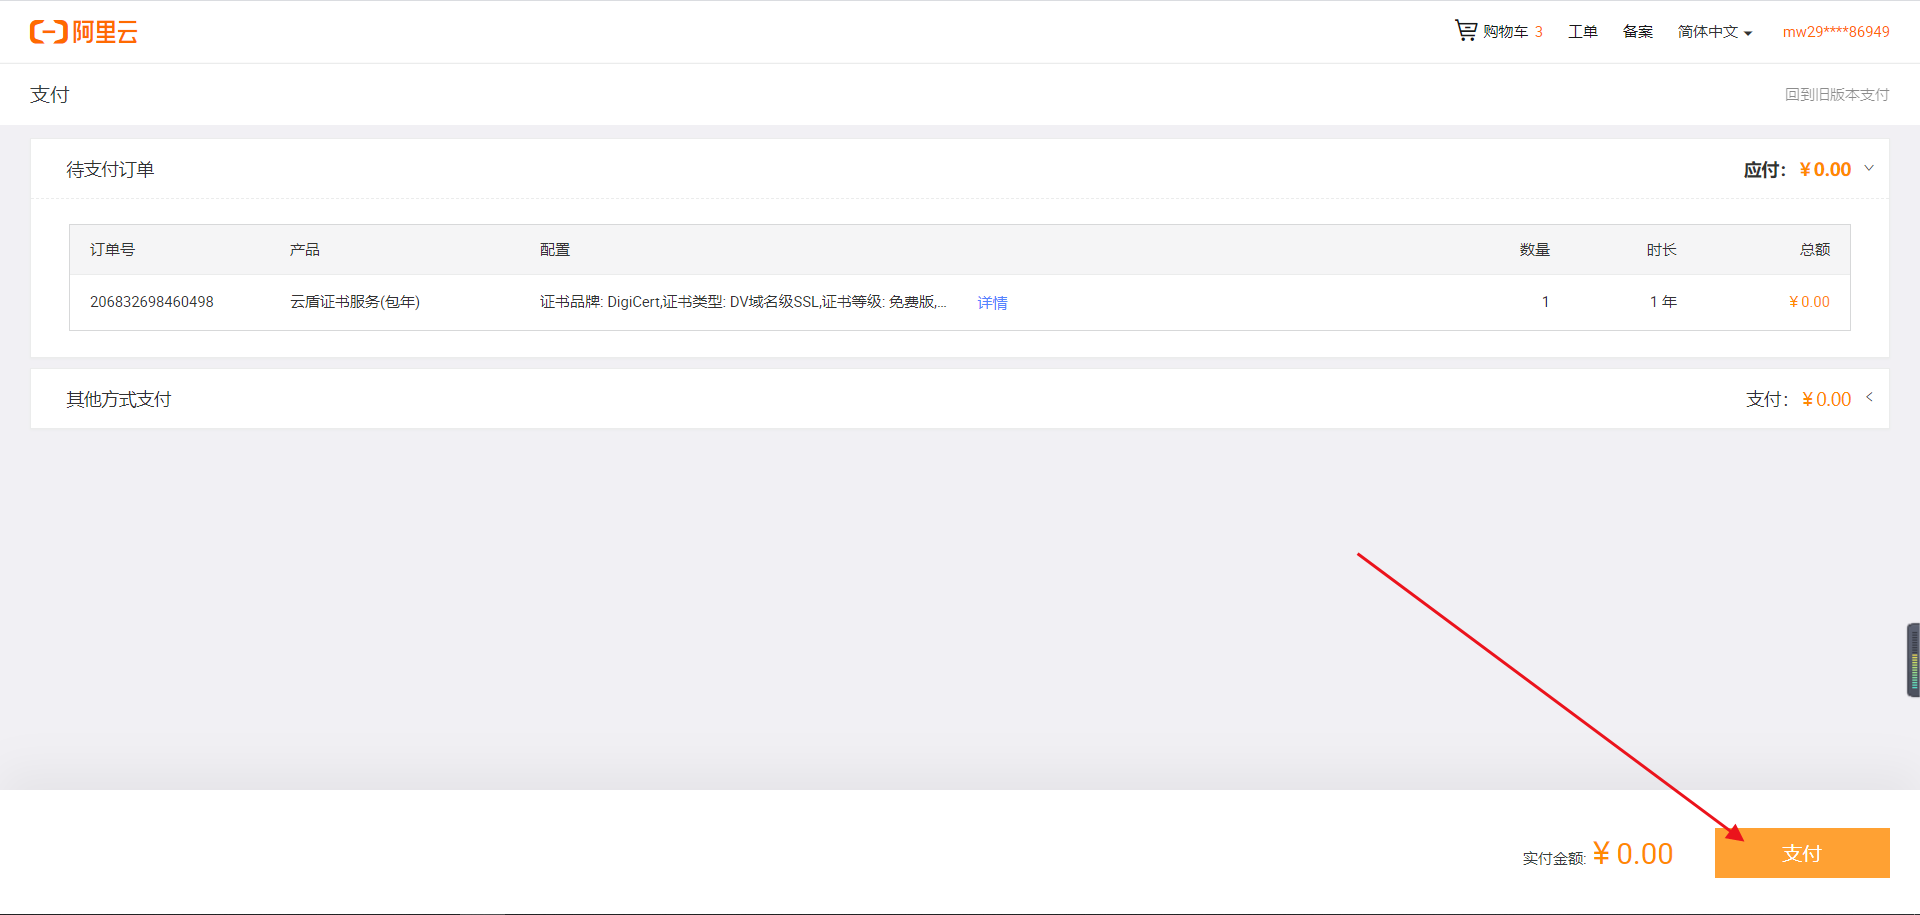Click the 实付金额 ¥0.00 total

pos(1632,854)
